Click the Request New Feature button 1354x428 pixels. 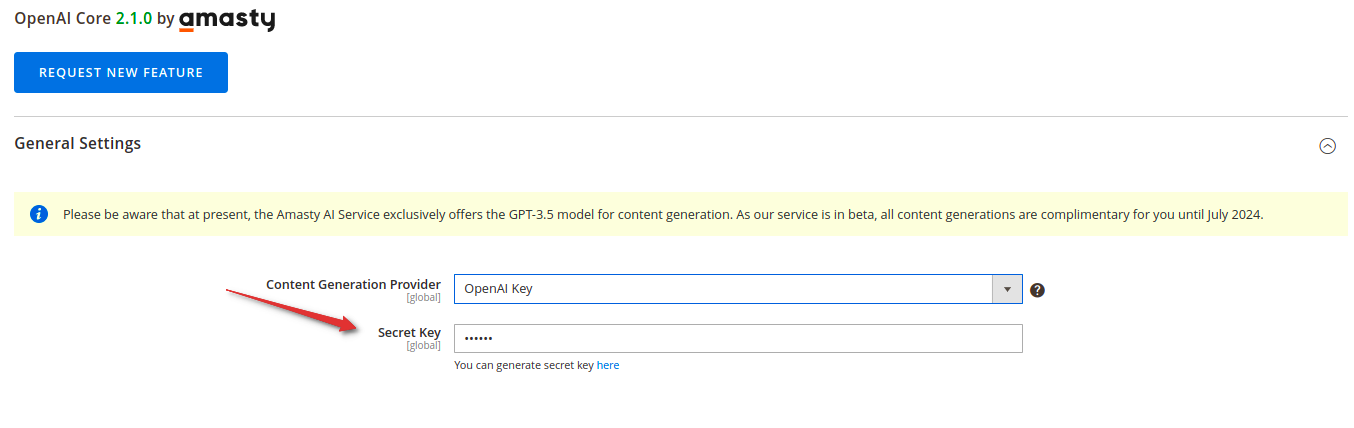tap(121, 72)
